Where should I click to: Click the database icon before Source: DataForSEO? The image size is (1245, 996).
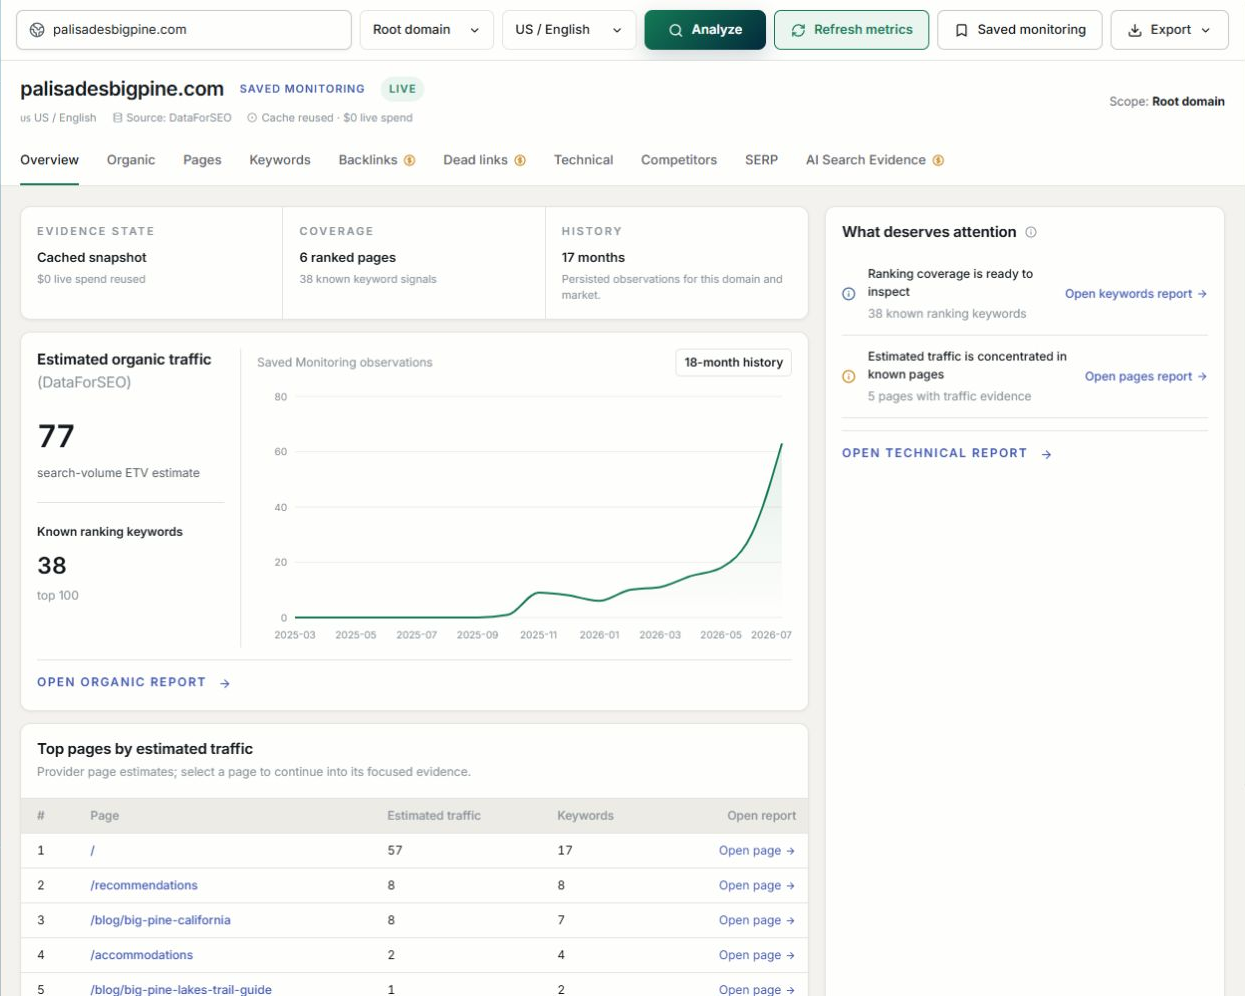pos(118,118)
